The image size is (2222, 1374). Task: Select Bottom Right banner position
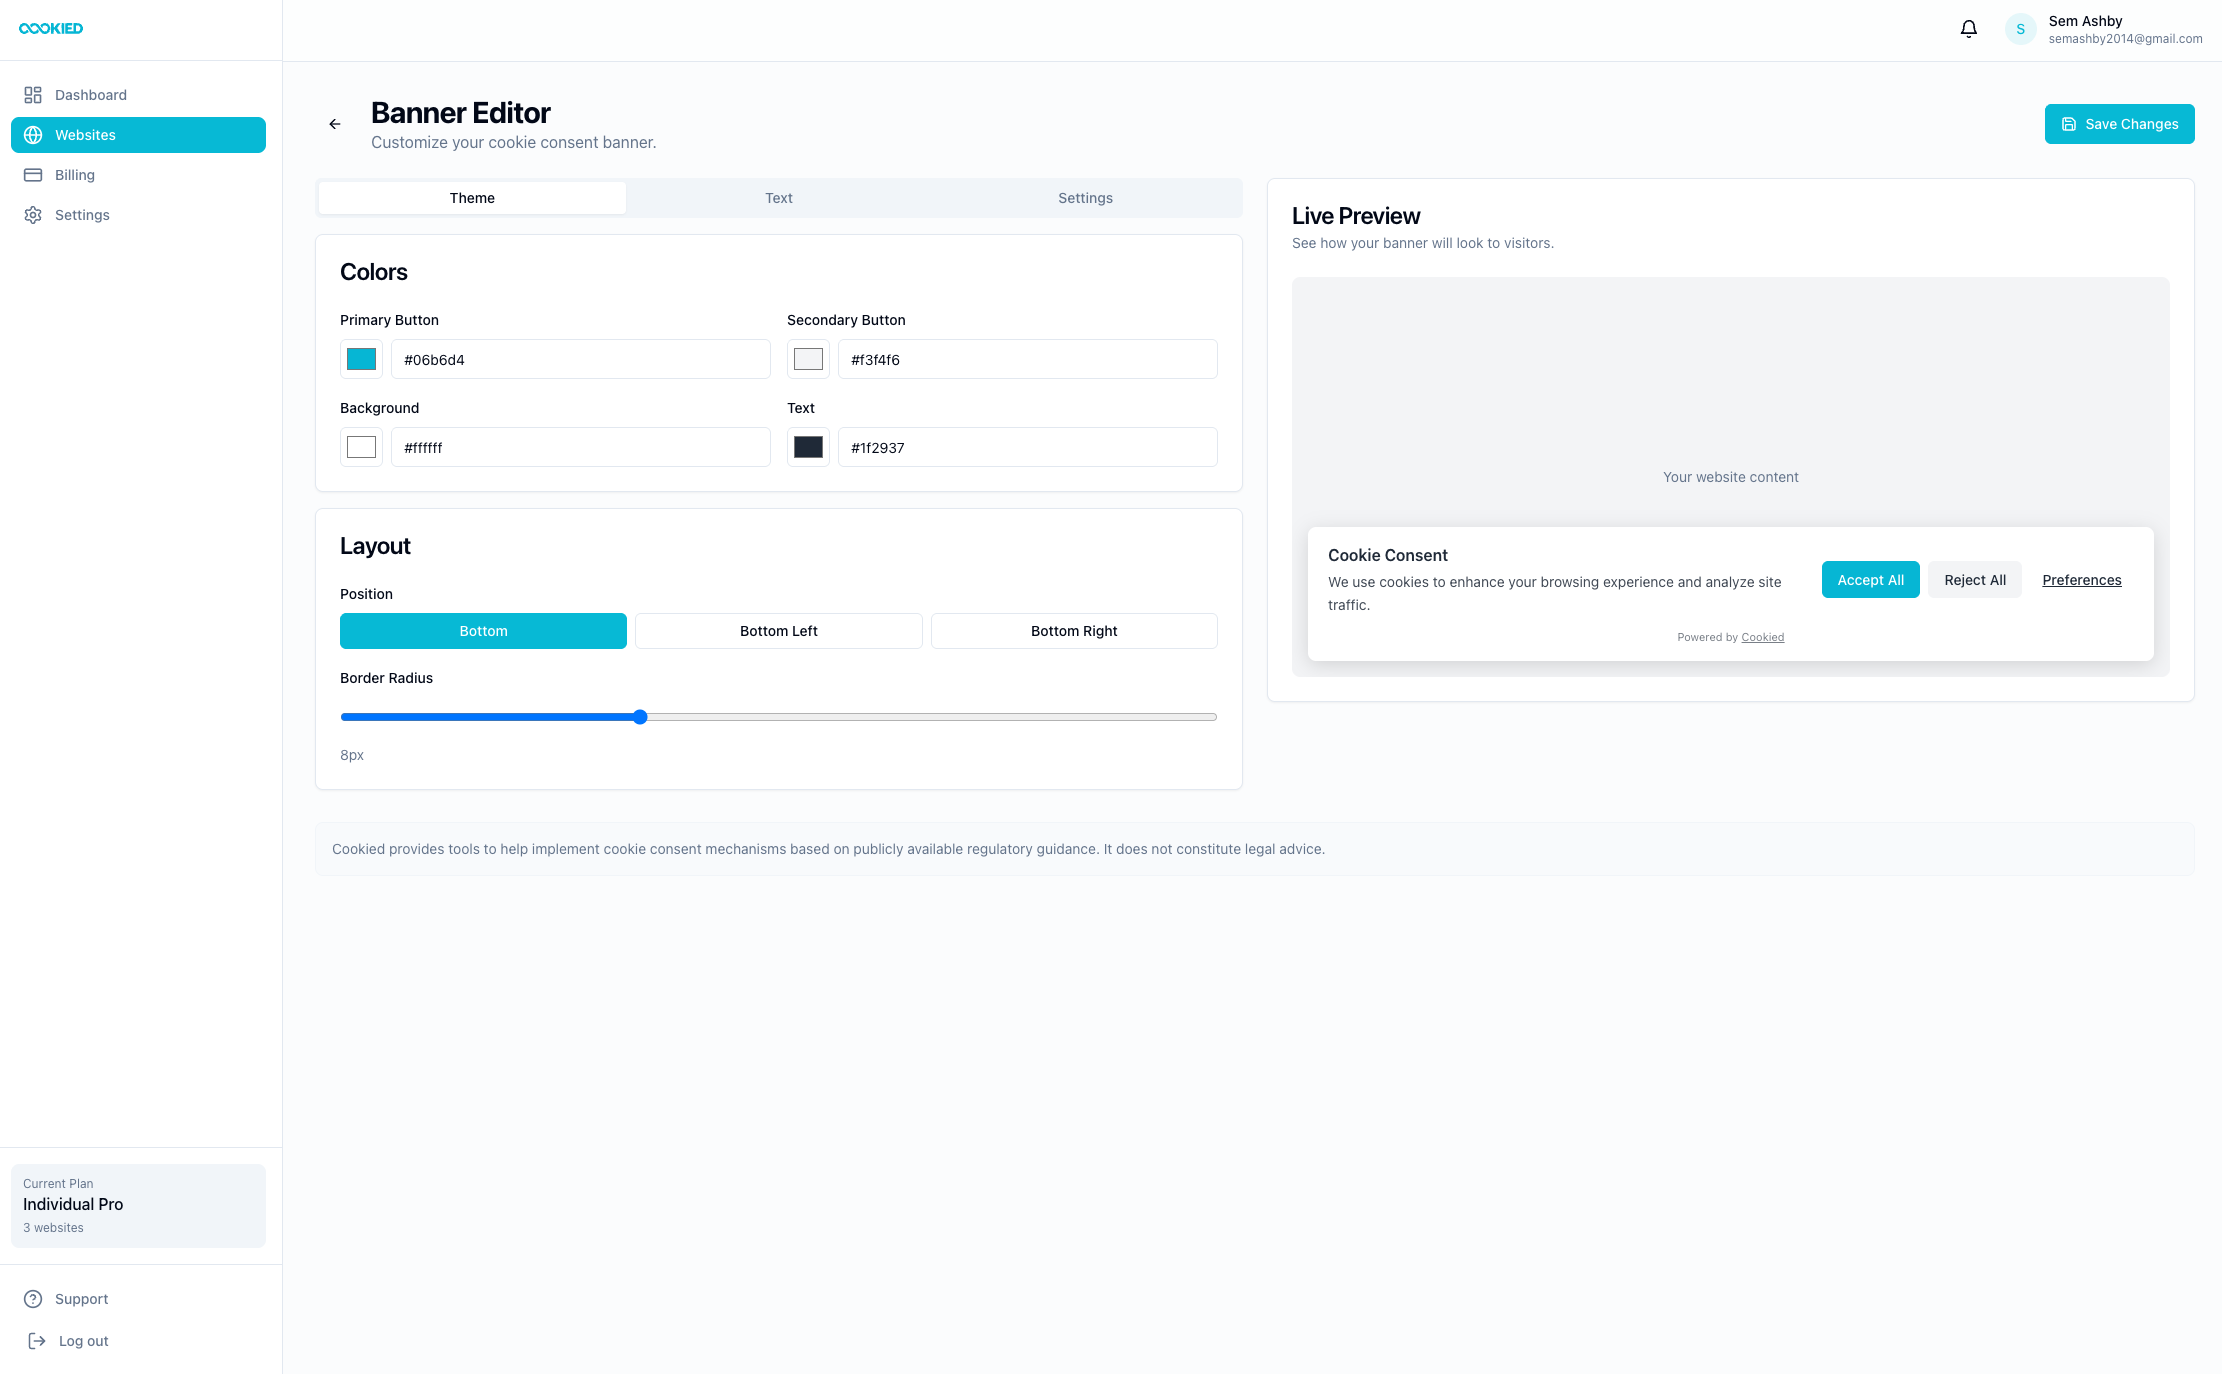1074,630
